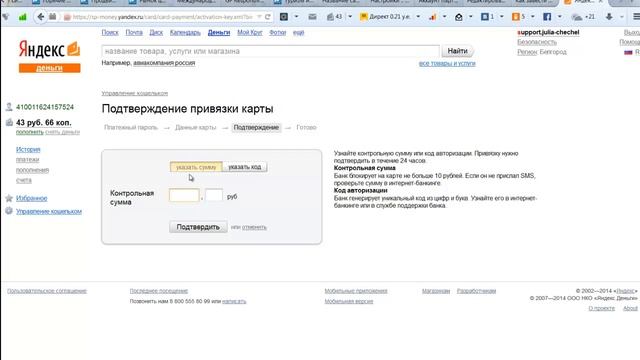Open the платежи sidebar link
The width and height of the screenshot is (640, 360).
pos(27,160)
